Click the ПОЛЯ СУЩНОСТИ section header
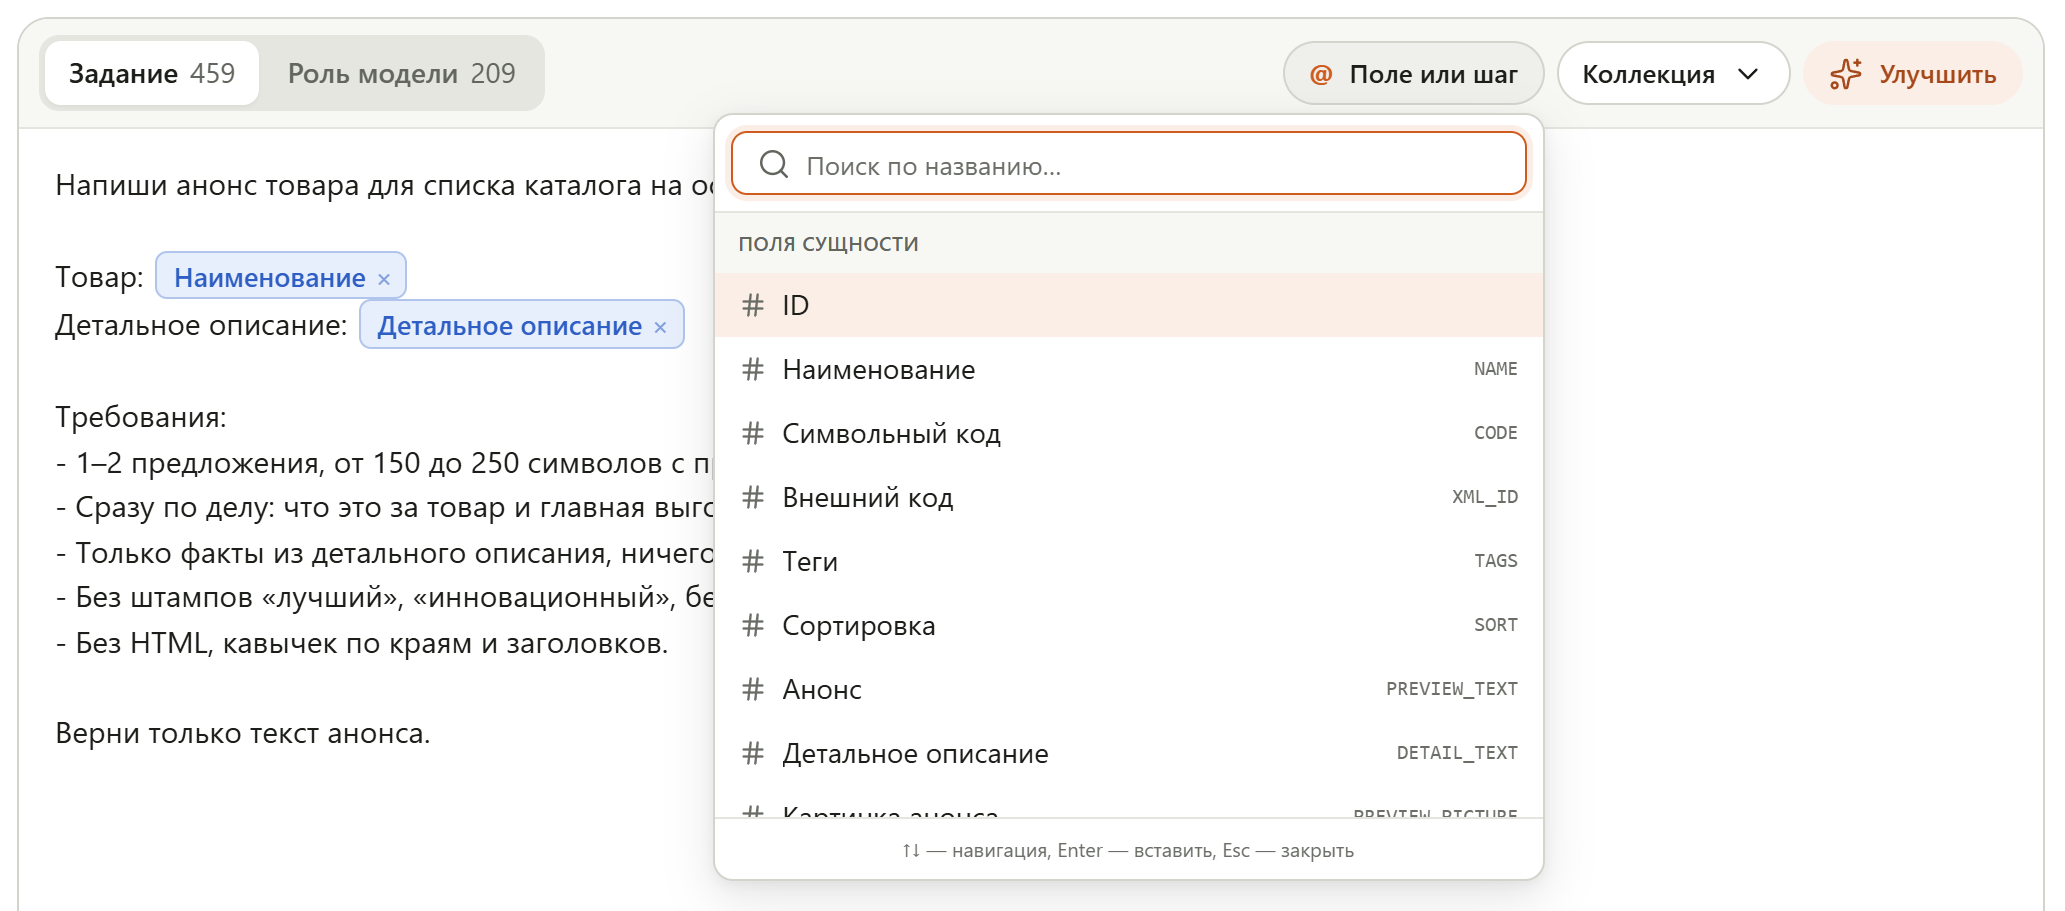 click(828, 244)
